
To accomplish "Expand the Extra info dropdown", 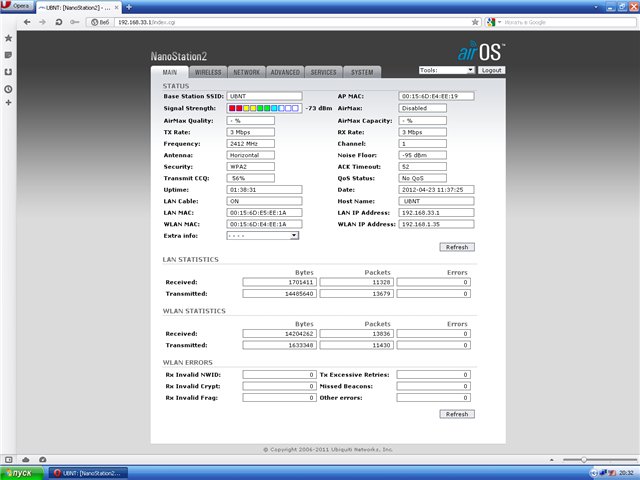I will pos(263,236).
